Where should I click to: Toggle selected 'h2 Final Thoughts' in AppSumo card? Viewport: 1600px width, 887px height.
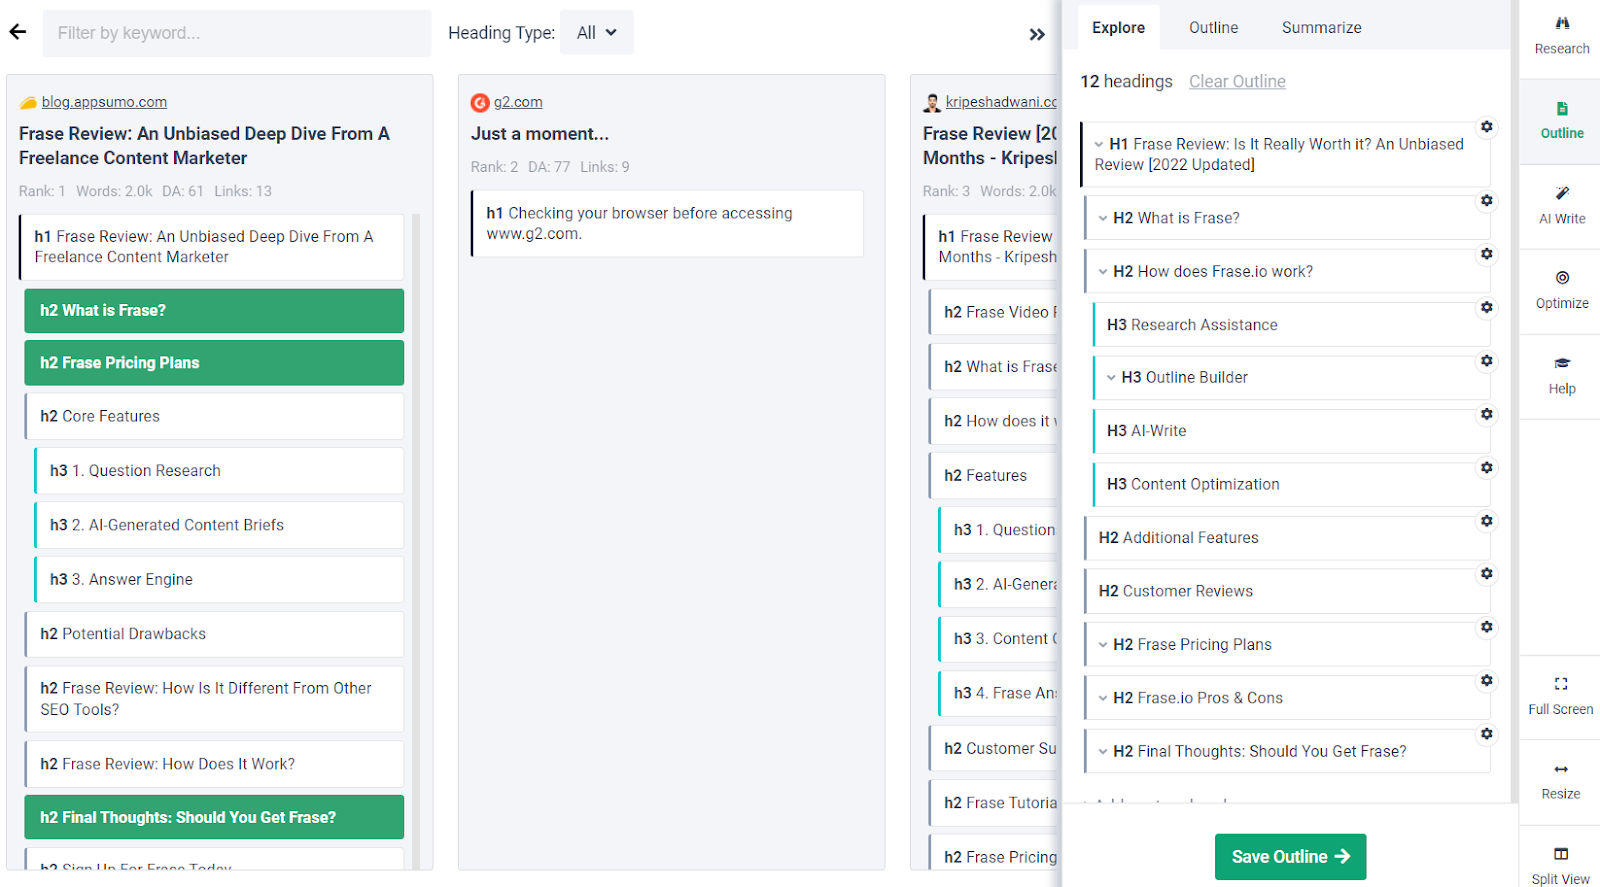click(x=214, y=817)
